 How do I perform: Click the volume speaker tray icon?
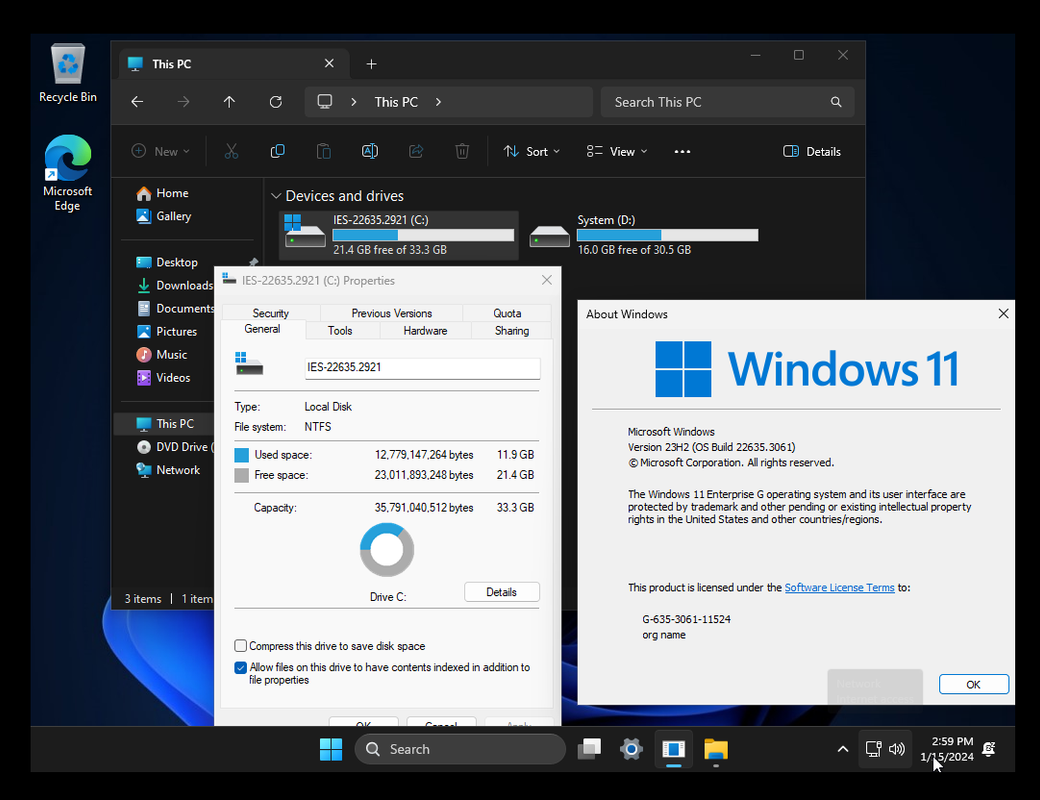897,750
